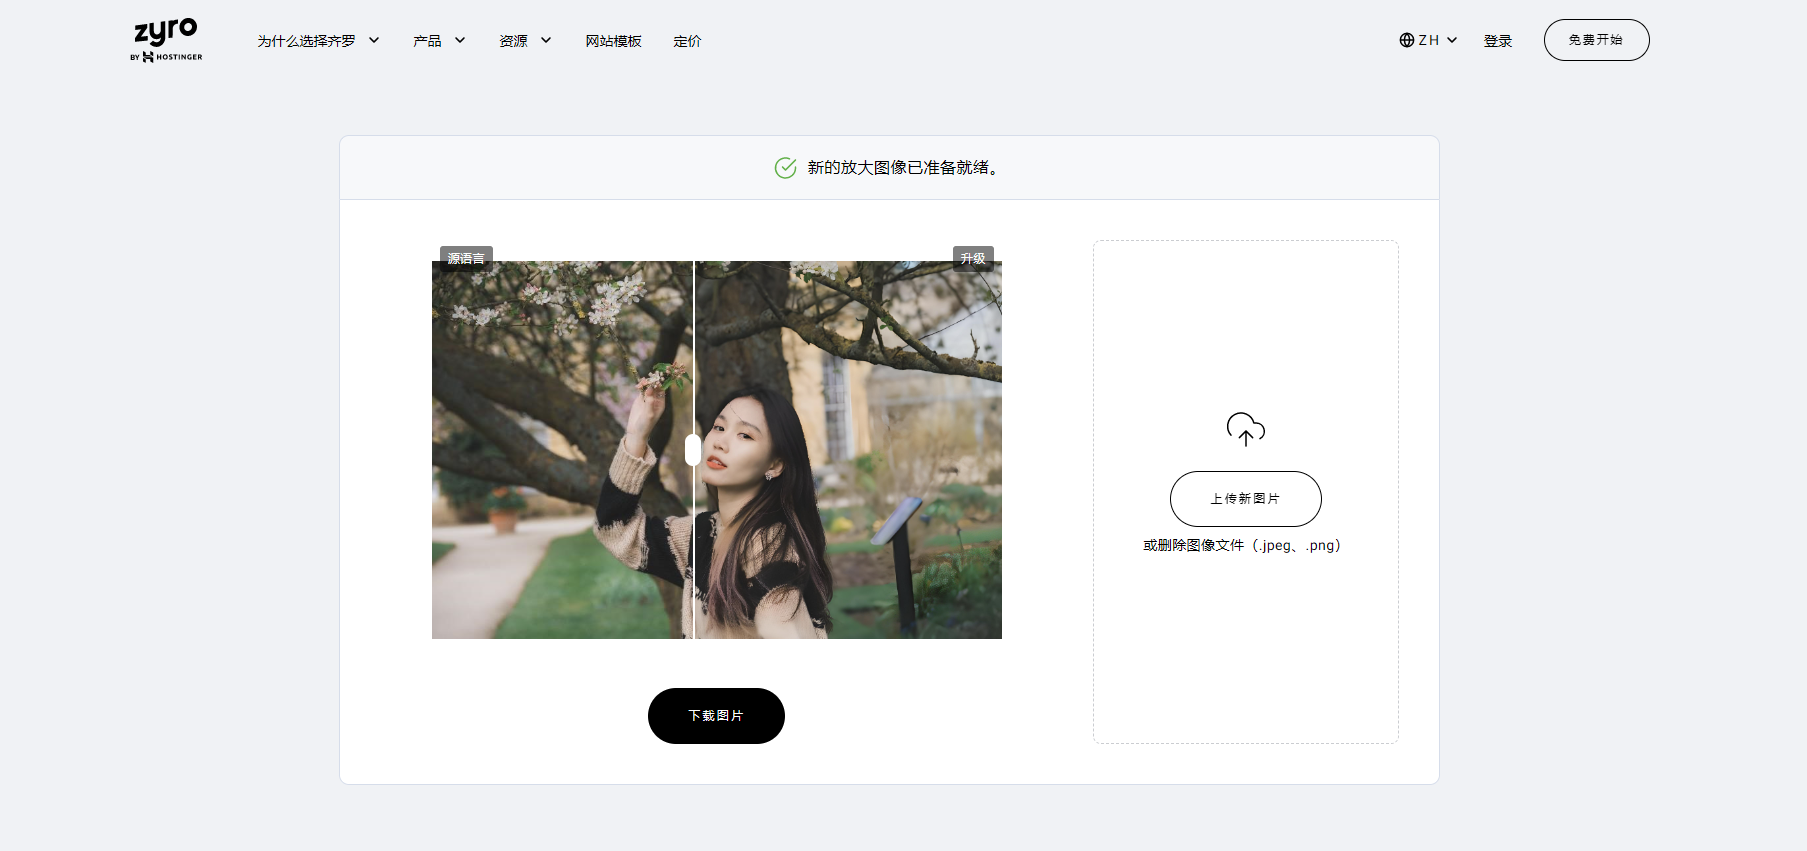Expand the 资源 dropdown menu
The image size is (1807, 851).
tap(525, 41)
